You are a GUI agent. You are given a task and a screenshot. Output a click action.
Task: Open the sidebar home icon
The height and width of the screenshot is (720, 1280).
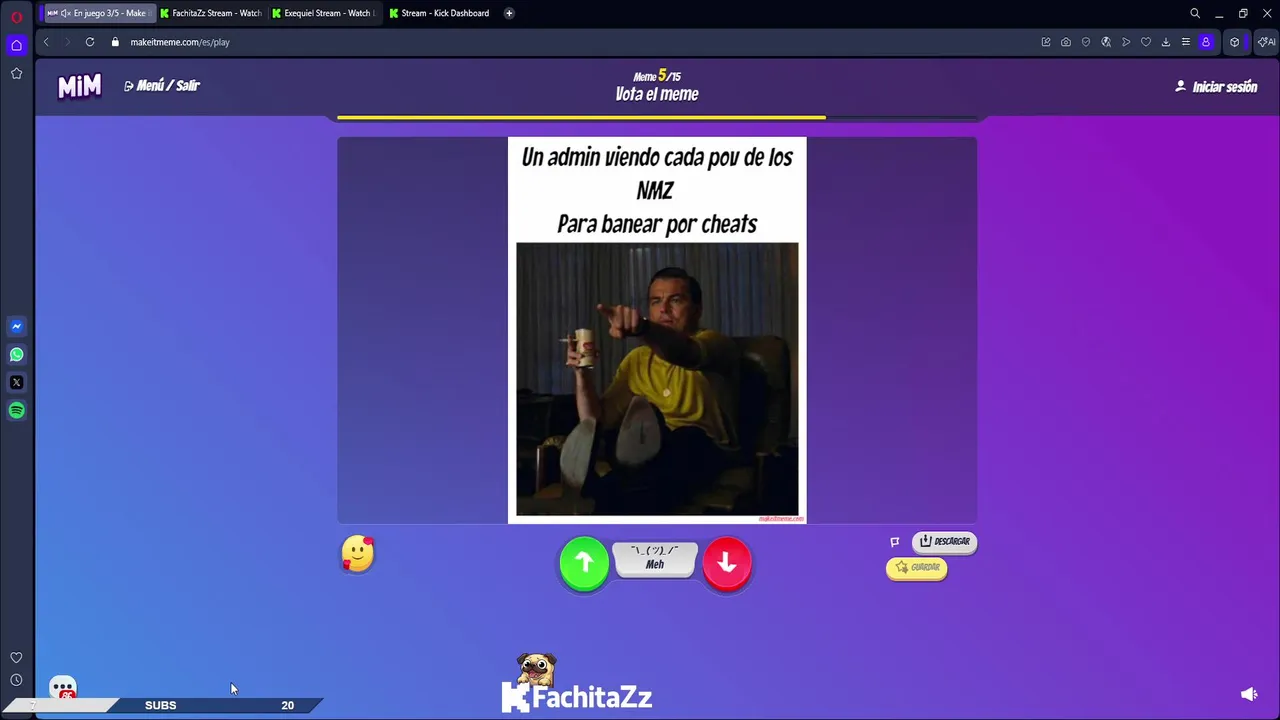16,45
